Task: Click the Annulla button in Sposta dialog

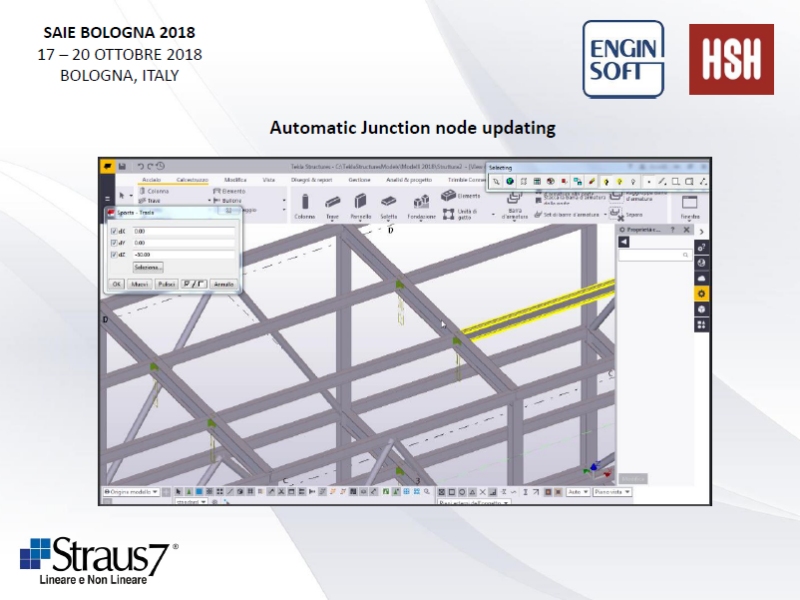Action: [x=223, y=284]
